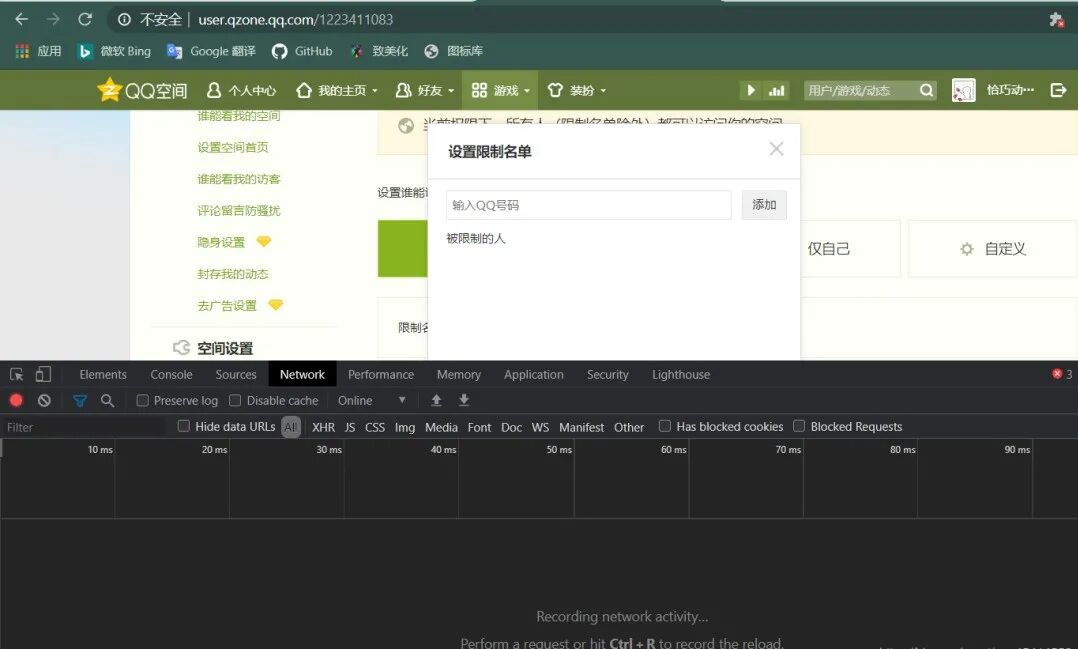Click the export HAR download arrow

coord(464,400)
